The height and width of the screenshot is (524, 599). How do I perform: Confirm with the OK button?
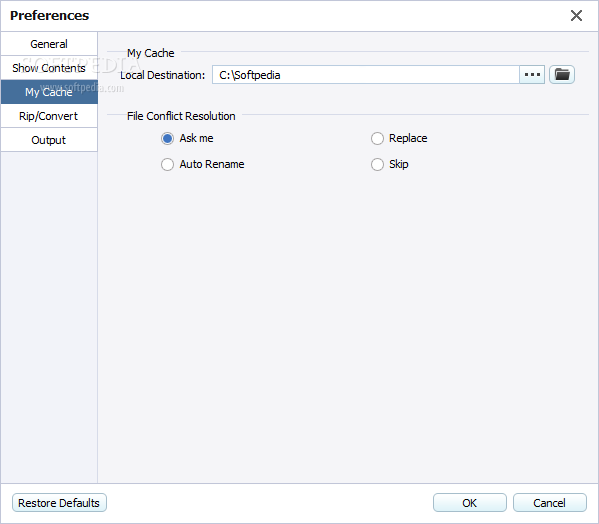pyautogui.click(x=469, y=503)
